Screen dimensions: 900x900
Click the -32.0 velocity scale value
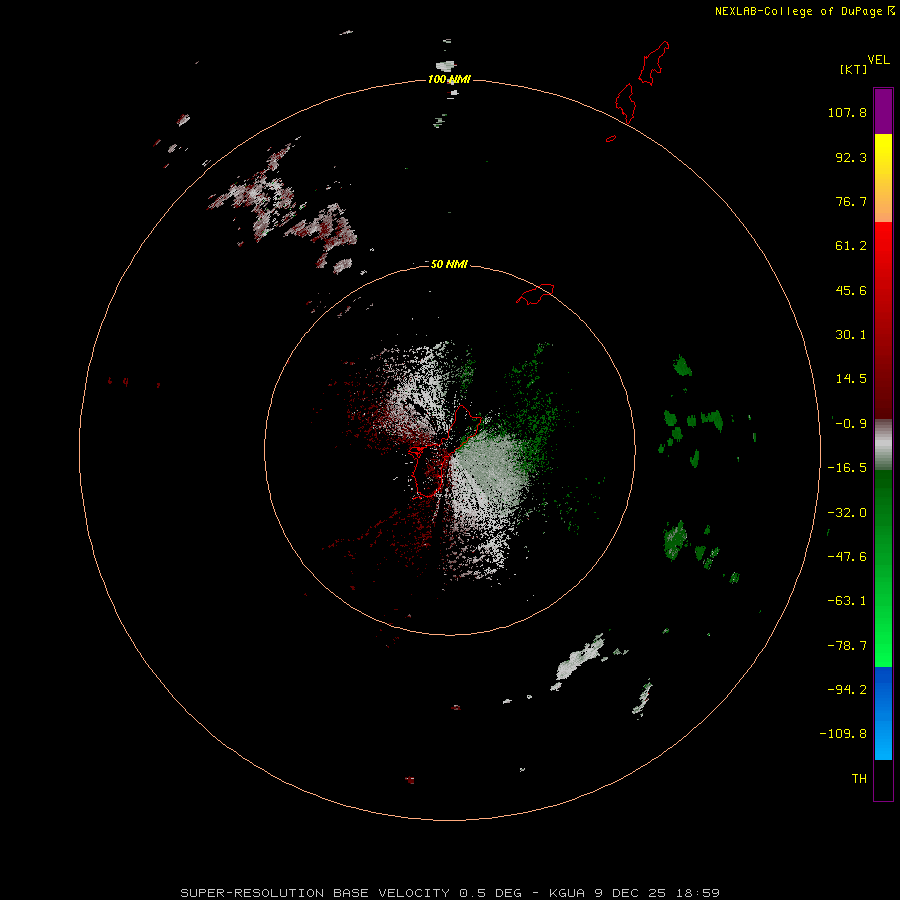[847, 513]
